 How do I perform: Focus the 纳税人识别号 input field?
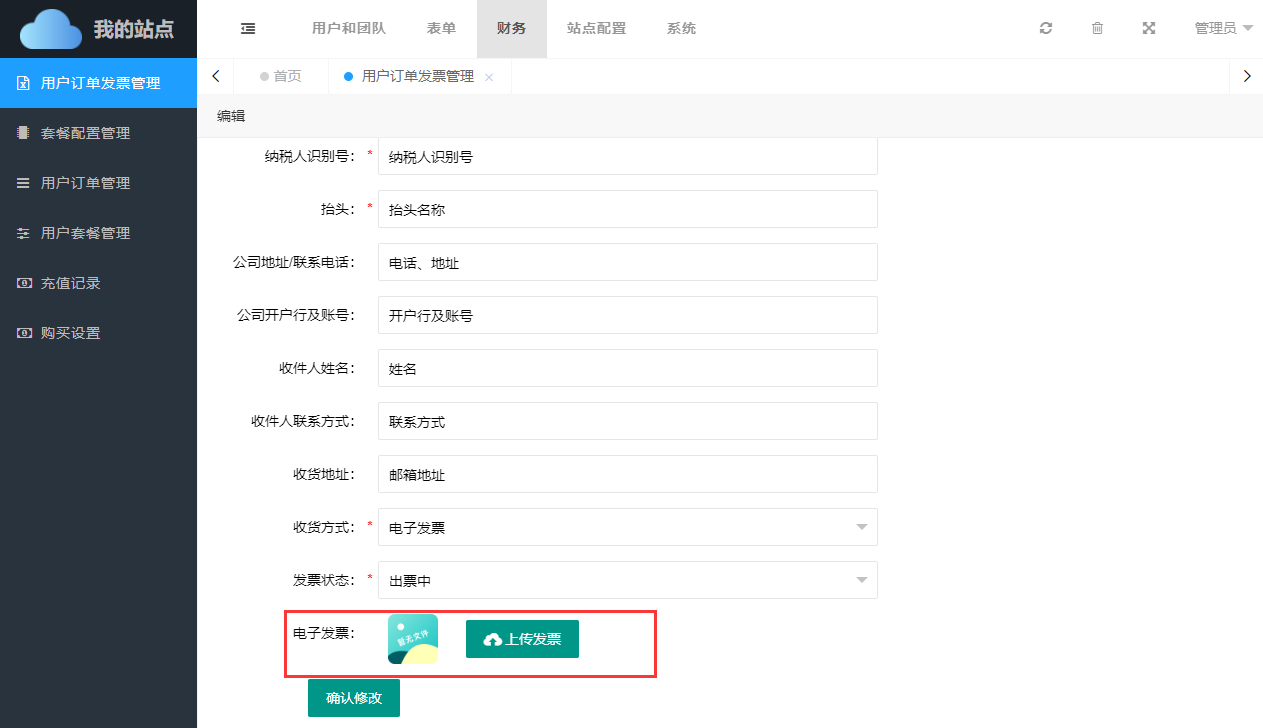point(627,156)
